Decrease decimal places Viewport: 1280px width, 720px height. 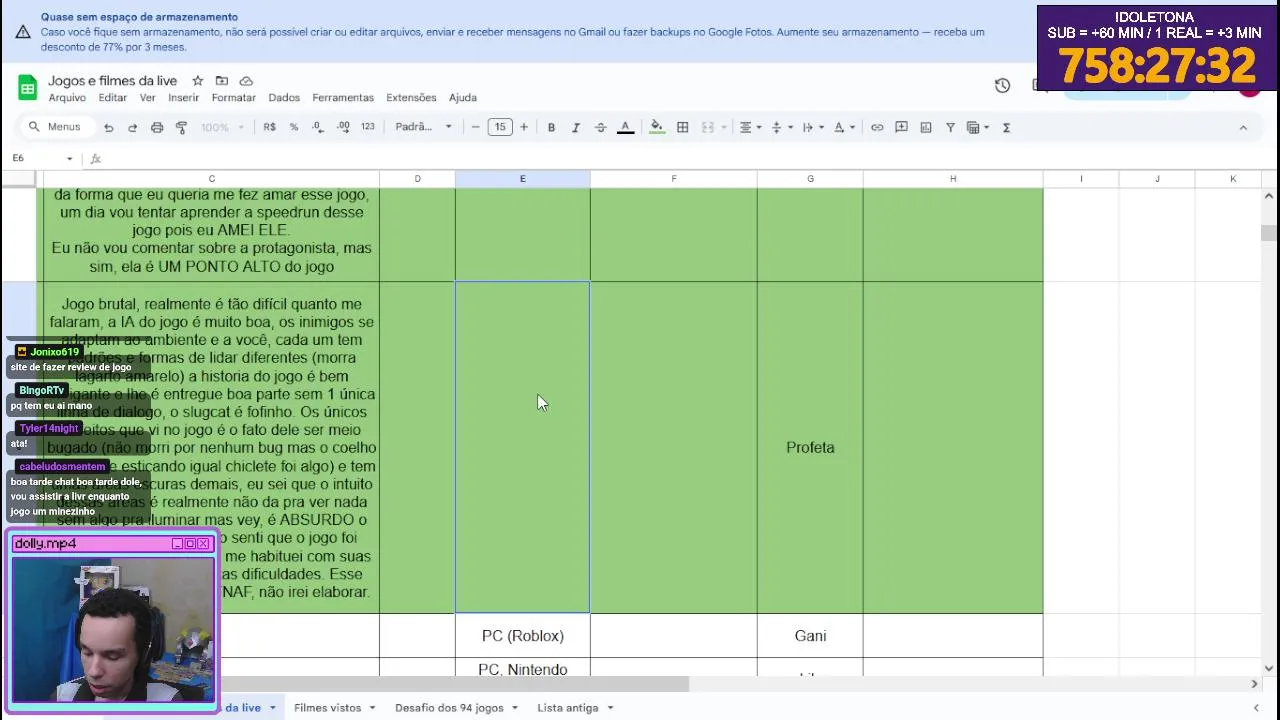point(318,127)
